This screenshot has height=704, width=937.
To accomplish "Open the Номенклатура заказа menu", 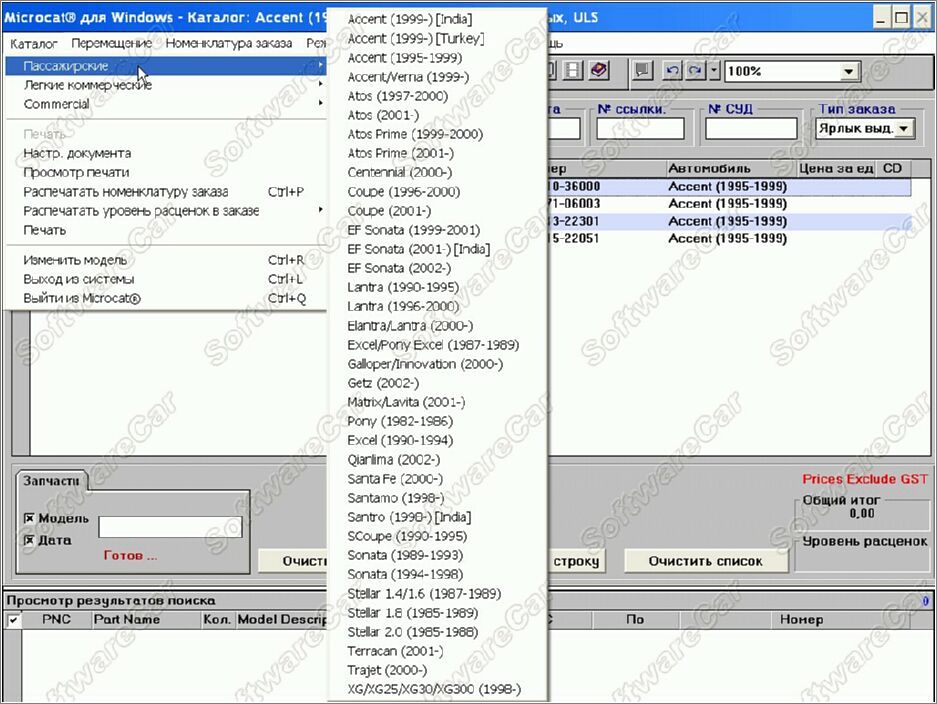I will click(229, 43).
